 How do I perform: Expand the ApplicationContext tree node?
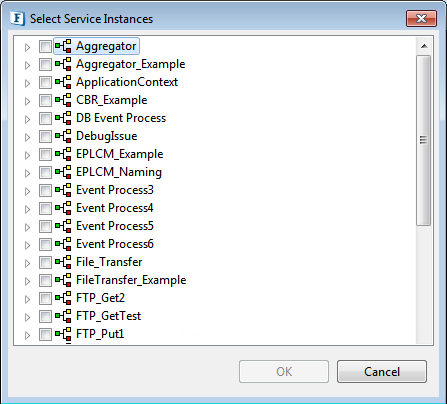27,83
